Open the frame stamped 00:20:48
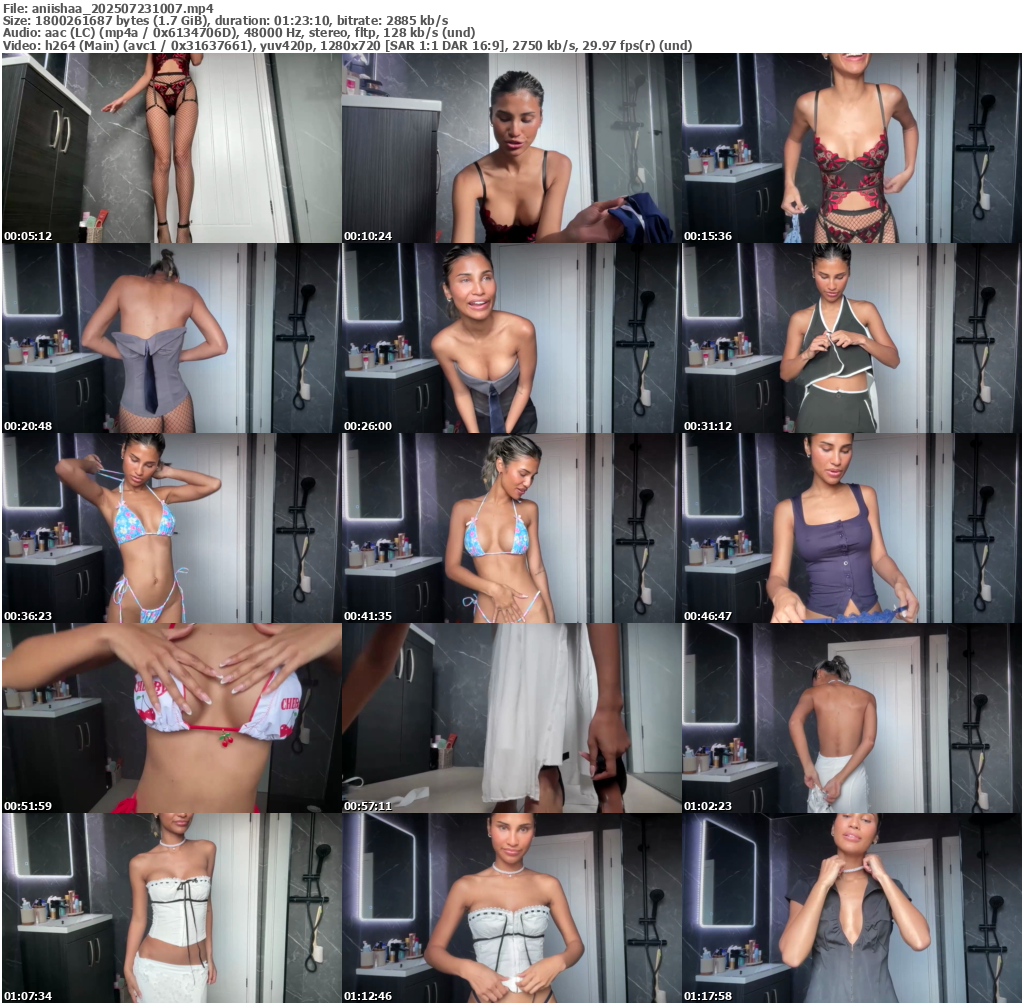The width and height of the screenshot is (1024, 1003). point(171,338)
